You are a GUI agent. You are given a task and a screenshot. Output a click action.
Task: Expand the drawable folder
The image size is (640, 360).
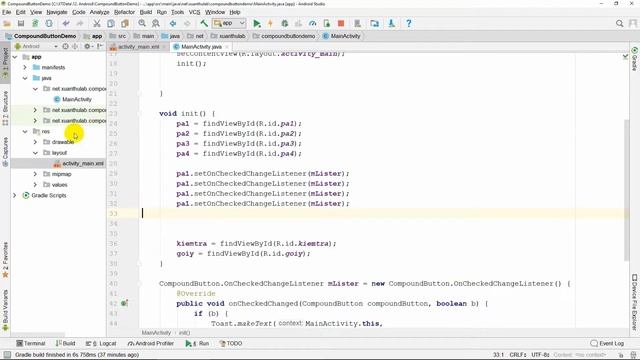click(x=35, y=142)
